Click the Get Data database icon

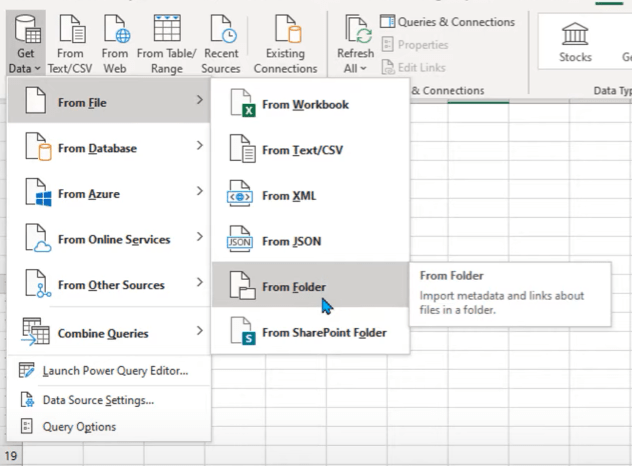tap(27, 29)
